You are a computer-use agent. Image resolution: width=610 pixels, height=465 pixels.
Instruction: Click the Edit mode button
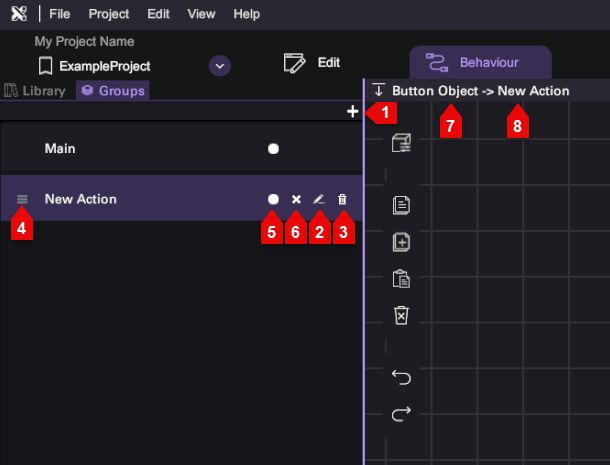click(313, 63)
